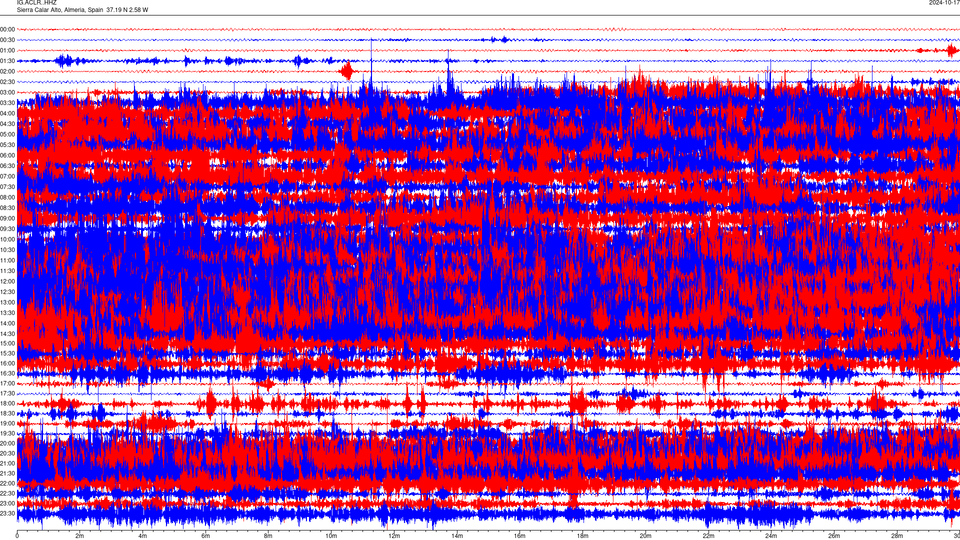This screenshot has width=960, height=540.
Task: Click the '14m' x-axis tick label
Action: [457, 536]
